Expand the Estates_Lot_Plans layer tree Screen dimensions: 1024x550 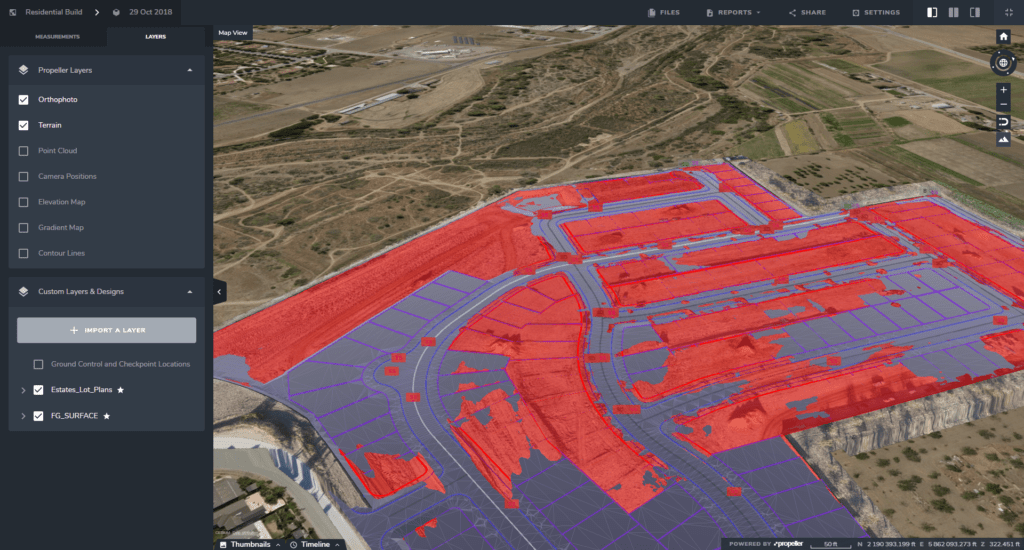click(x=22, y=390)
